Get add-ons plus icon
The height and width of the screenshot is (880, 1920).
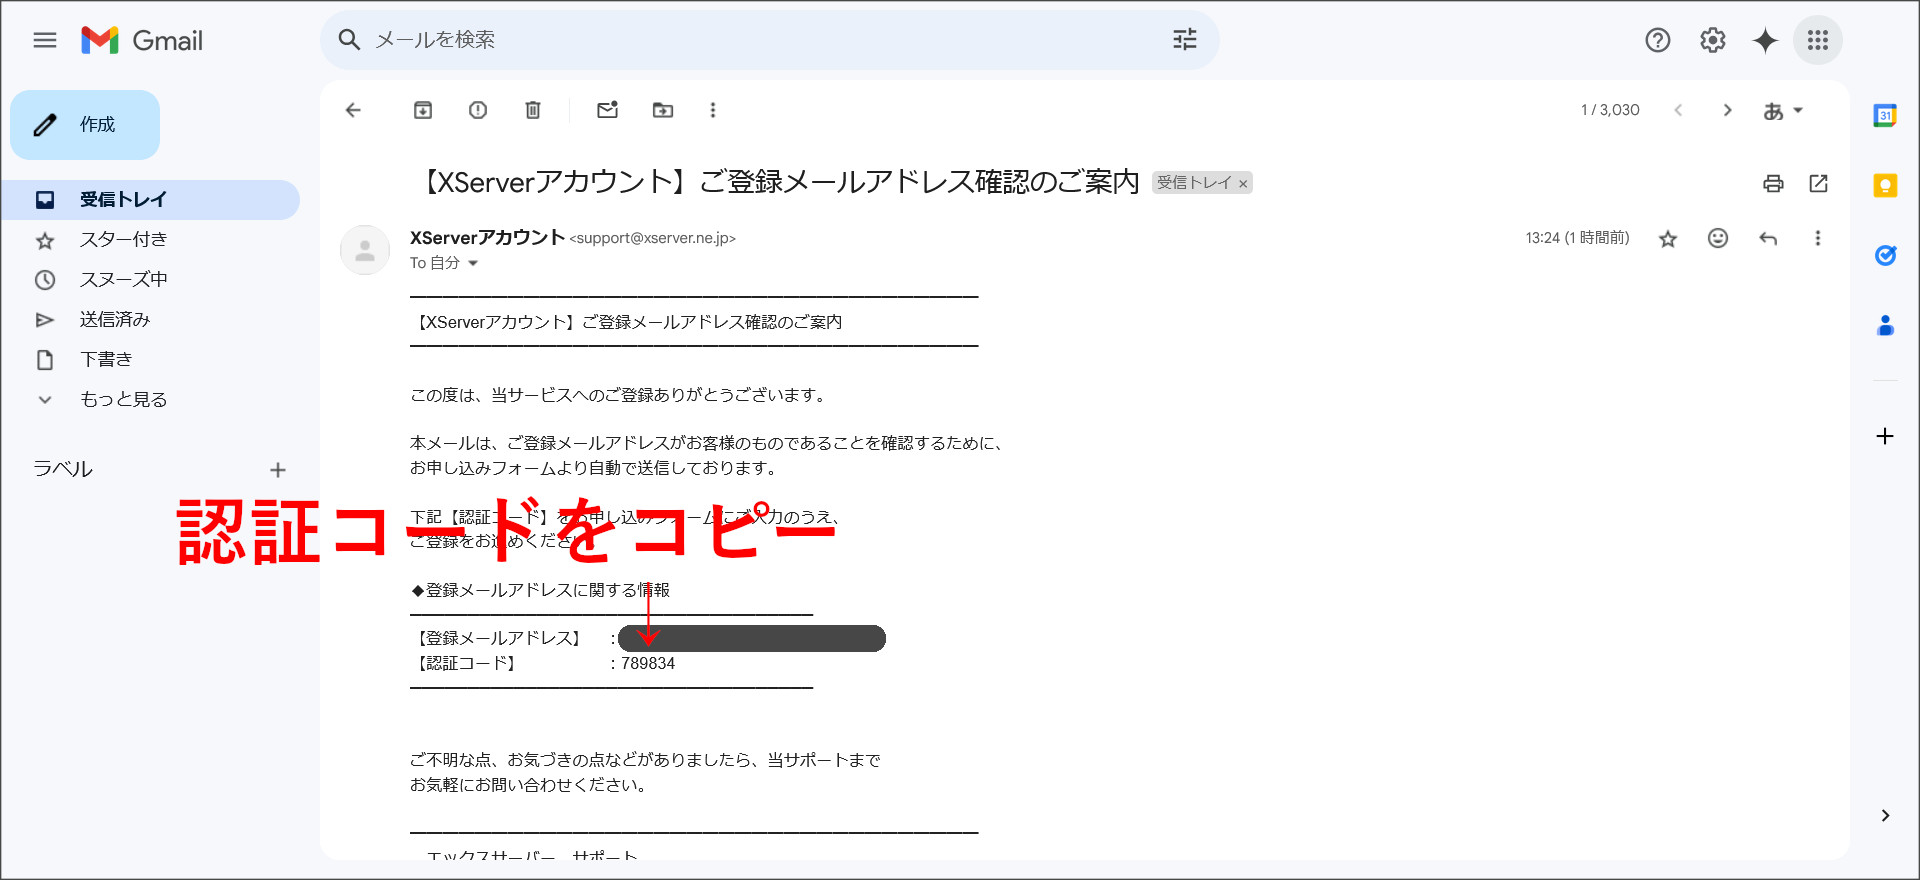1885,436
